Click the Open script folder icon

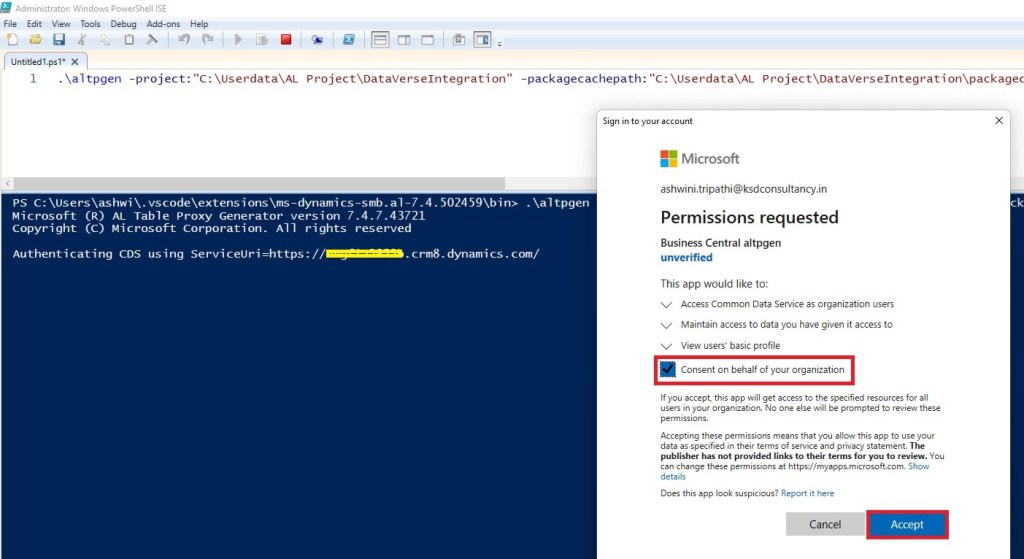[35, 40]
